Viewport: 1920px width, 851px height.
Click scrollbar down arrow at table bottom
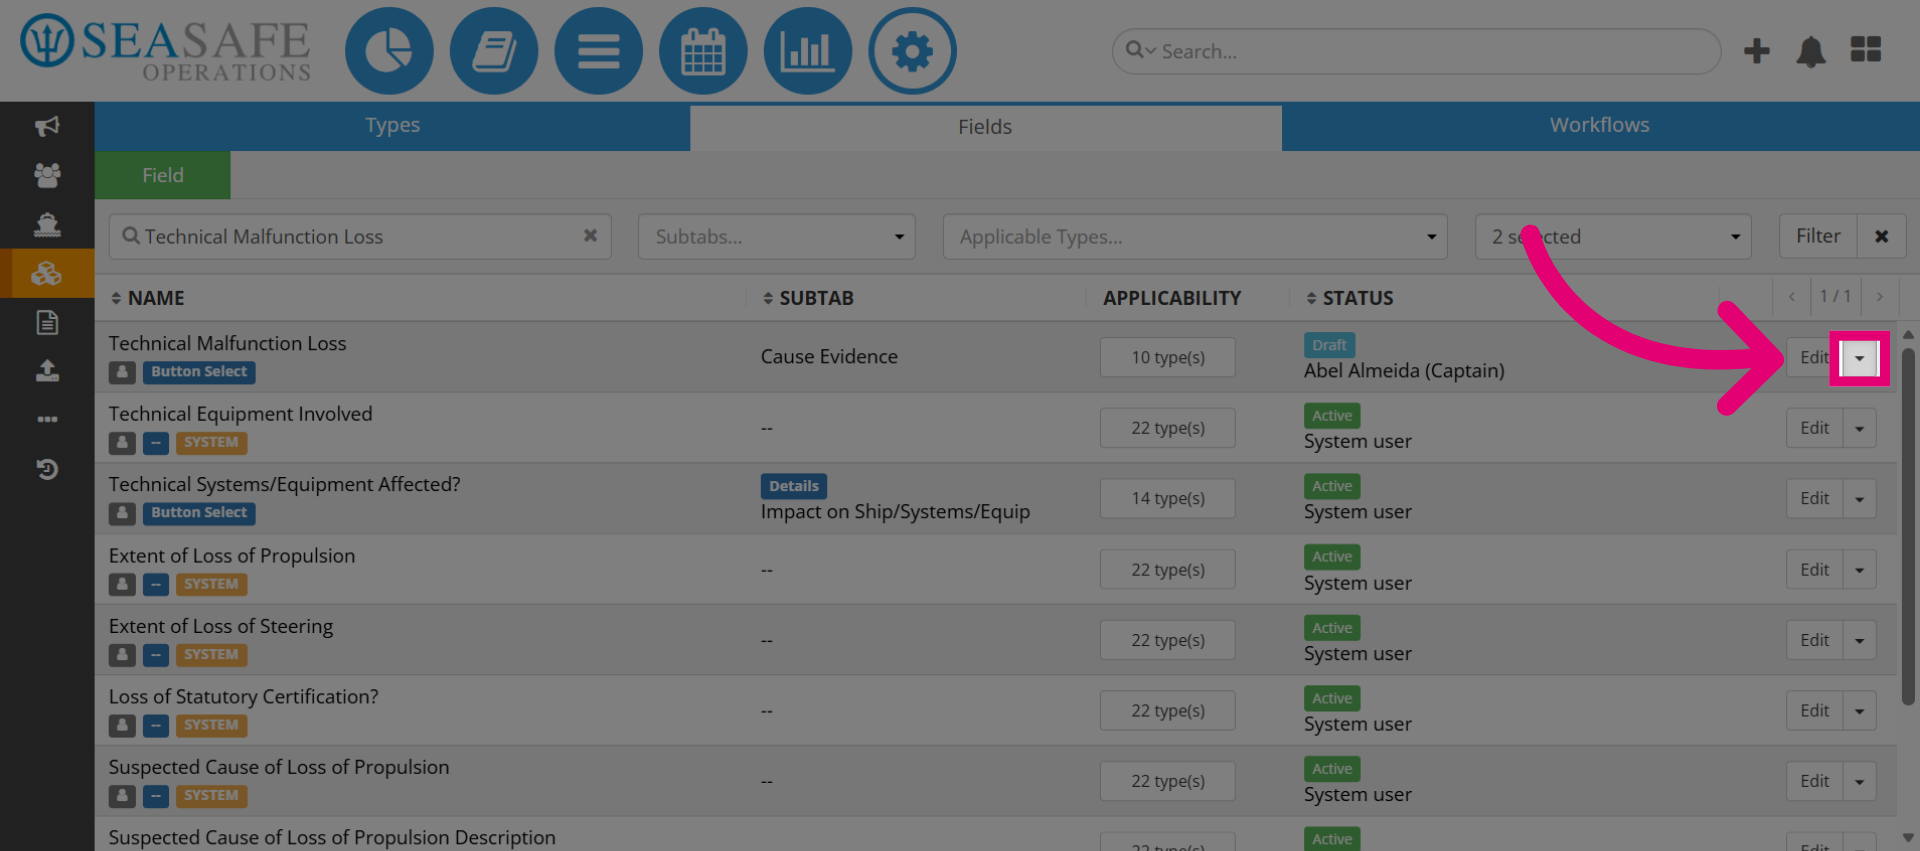1908,838
